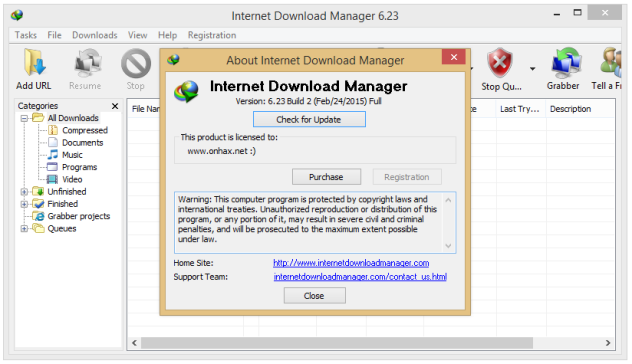Select the Documents category icon
The height and width of the screenshot is (364, 632).
pos(53,142)
